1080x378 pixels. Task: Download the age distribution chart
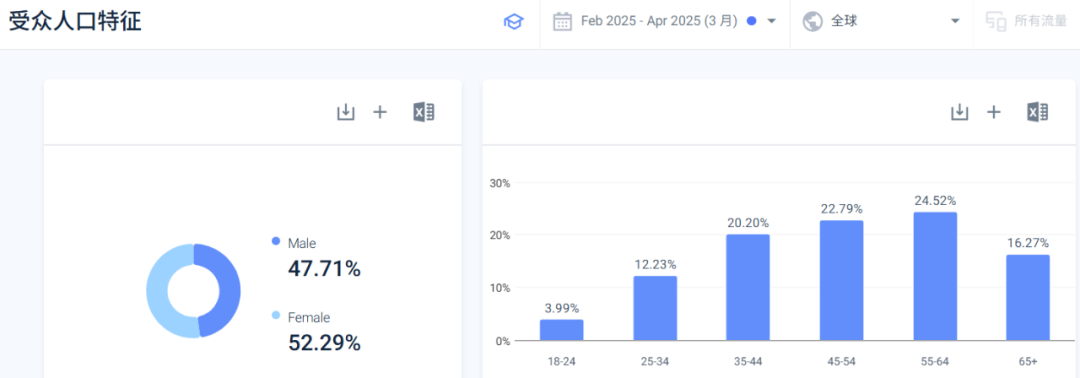pos(959,112)
